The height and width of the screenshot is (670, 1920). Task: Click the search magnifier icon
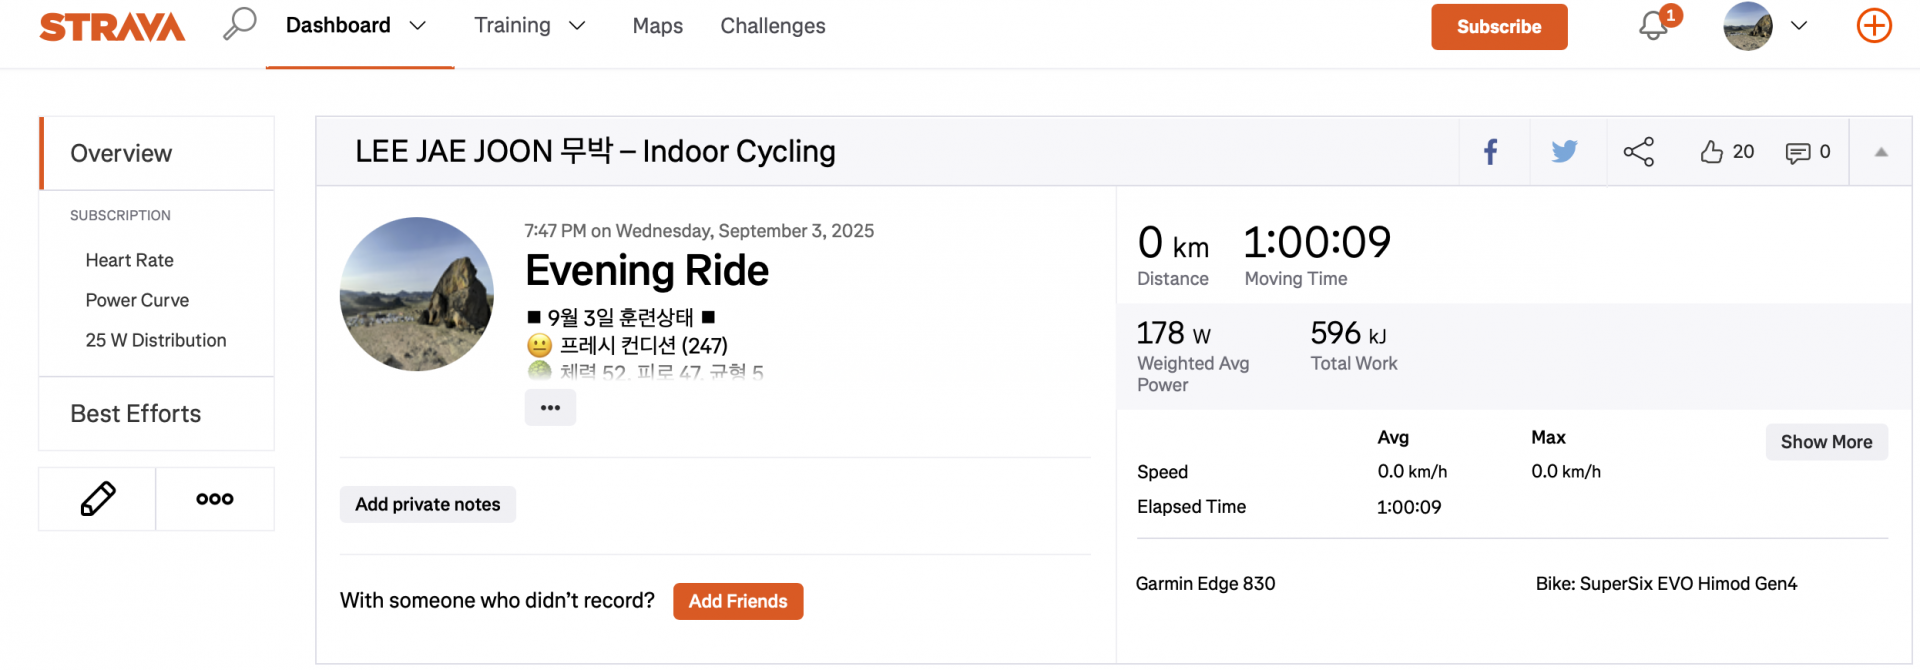[239, 24]
